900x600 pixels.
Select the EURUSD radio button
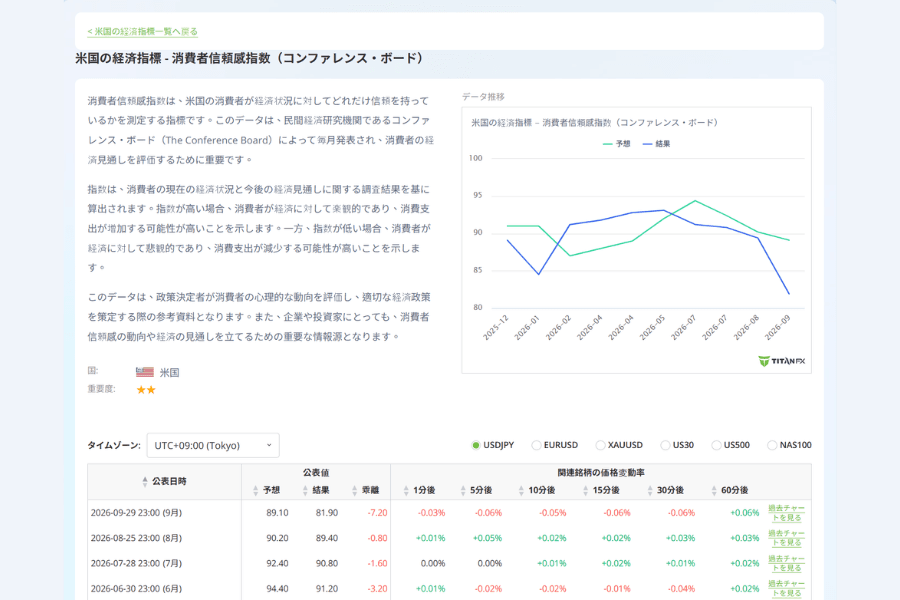coord(536,445)
